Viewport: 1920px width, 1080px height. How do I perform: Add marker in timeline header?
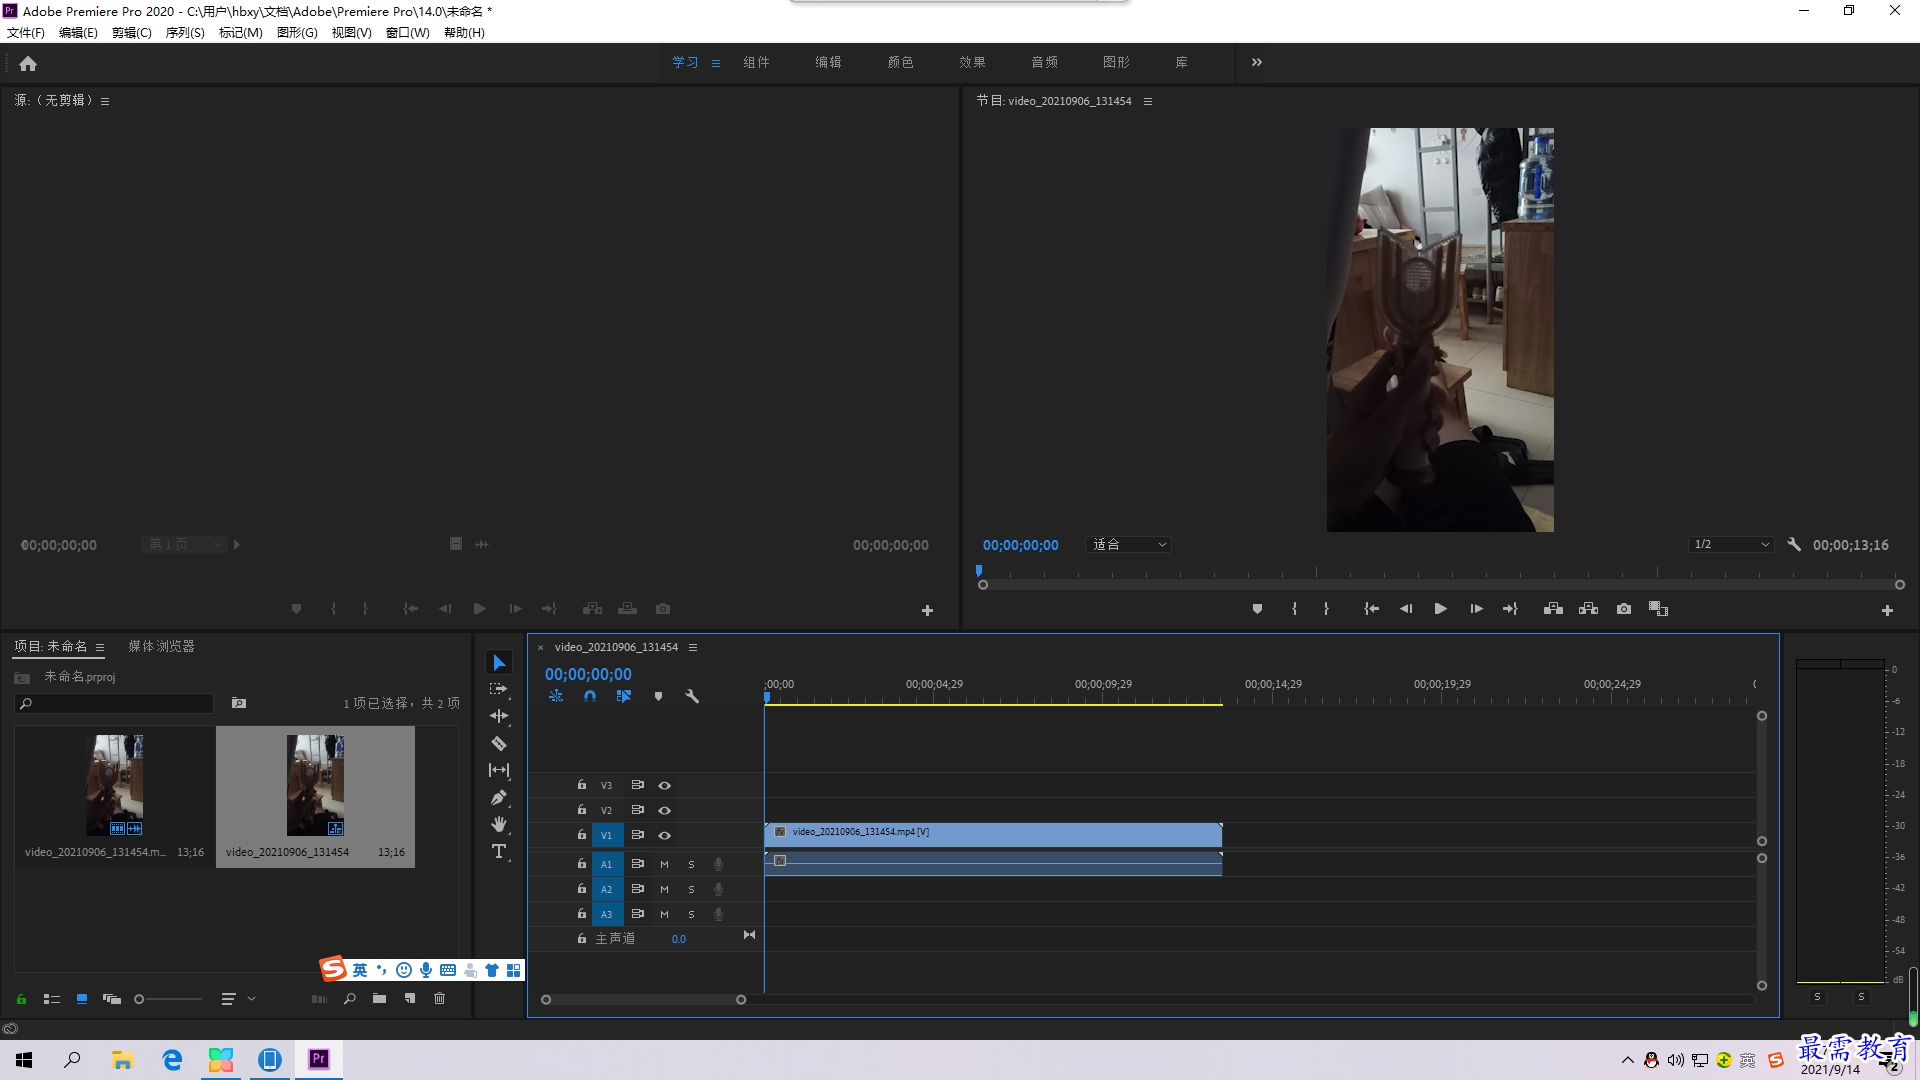pyautogui.click(x=658, y=696)
